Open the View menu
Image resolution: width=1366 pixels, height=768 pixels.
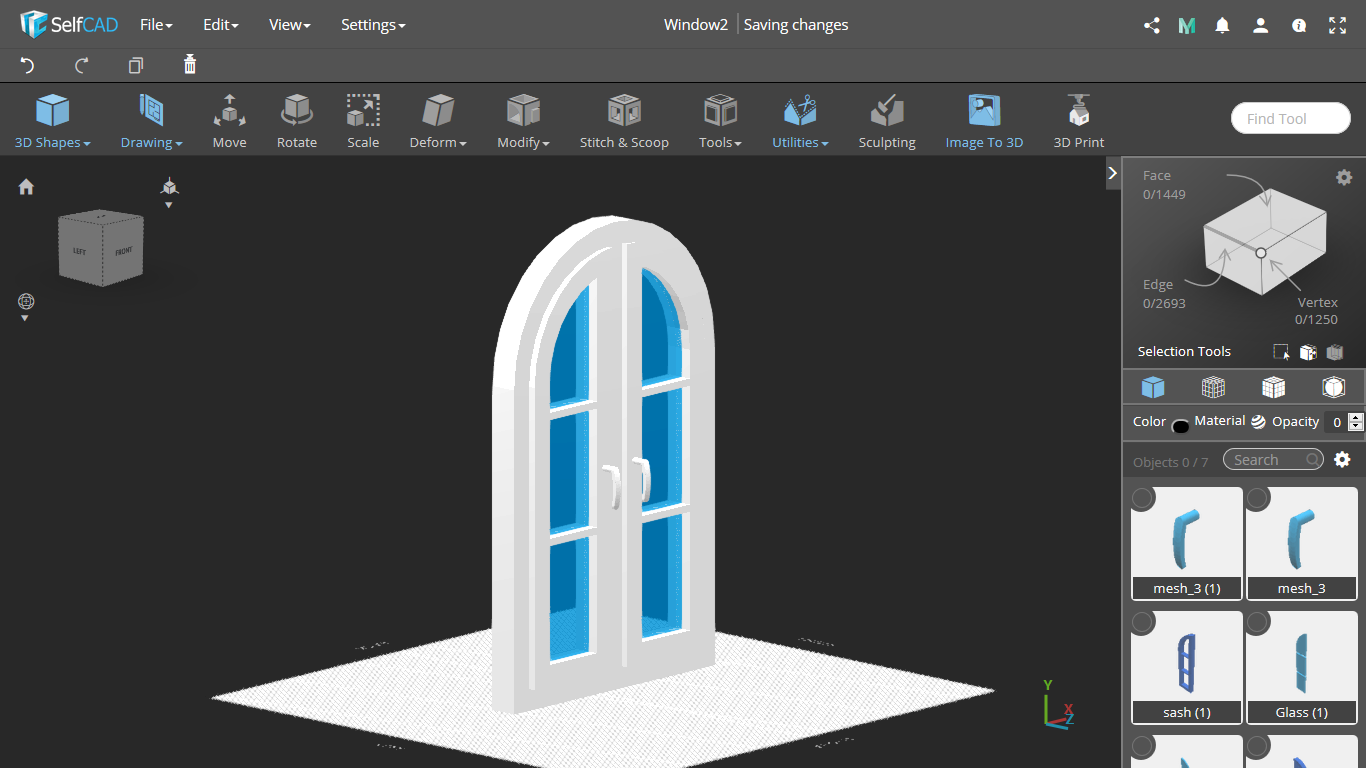(289, 25)
